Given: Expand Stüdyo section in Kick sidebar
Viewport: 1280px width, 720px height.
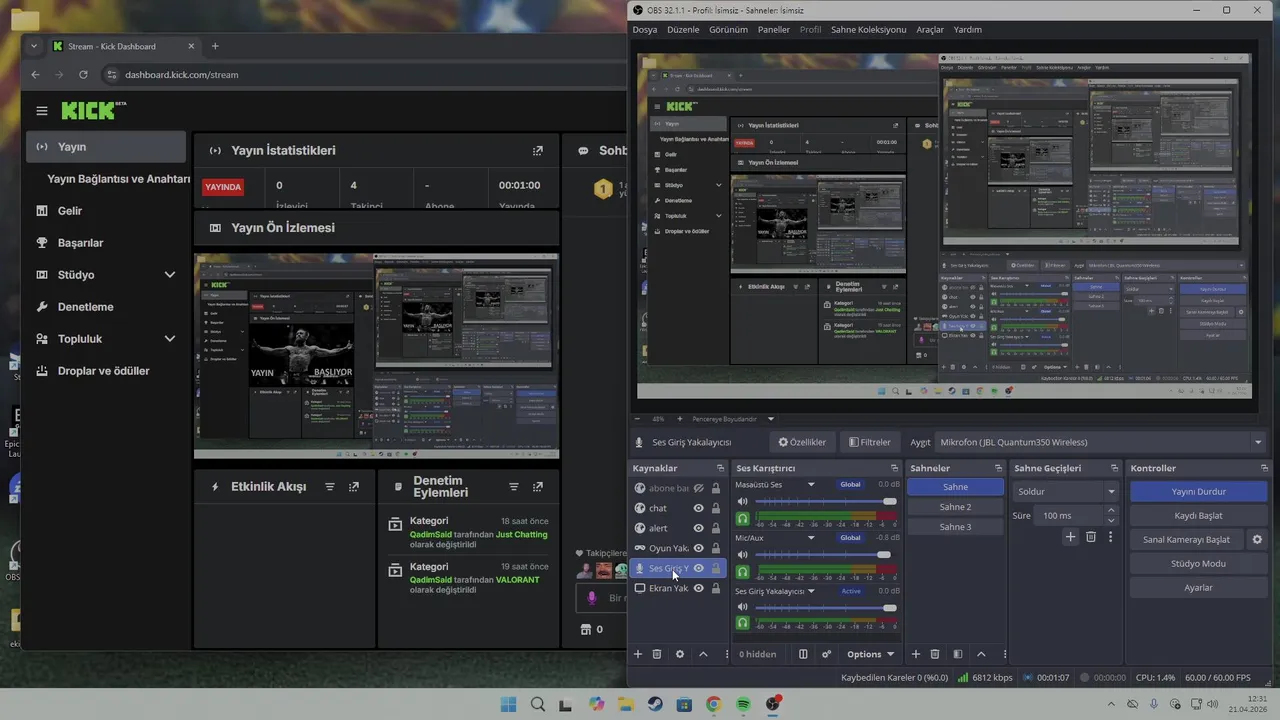Looking at the screenshot, I should tap(170, 275).
